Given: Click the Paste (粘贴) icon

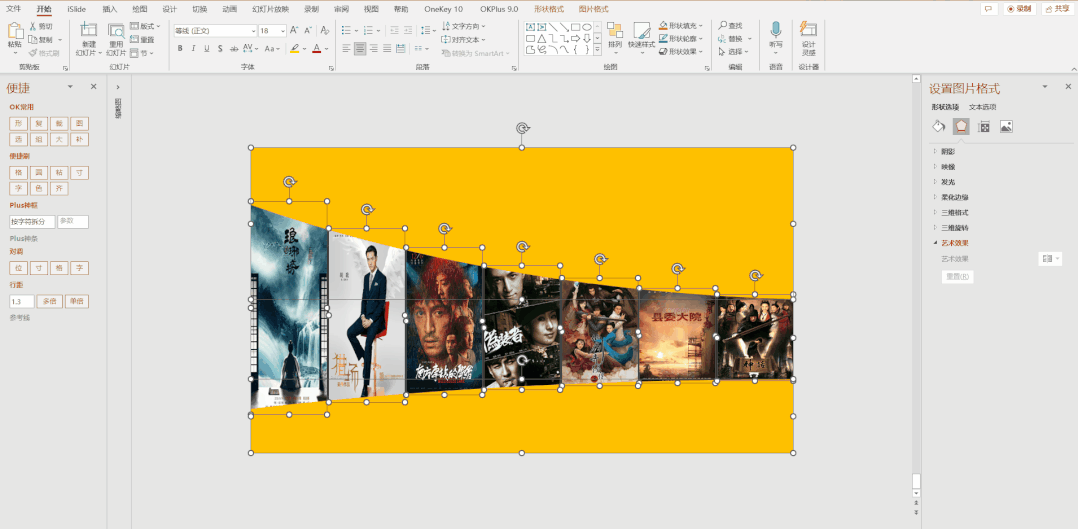Looking at the screenshot, I should click(15, 32).
